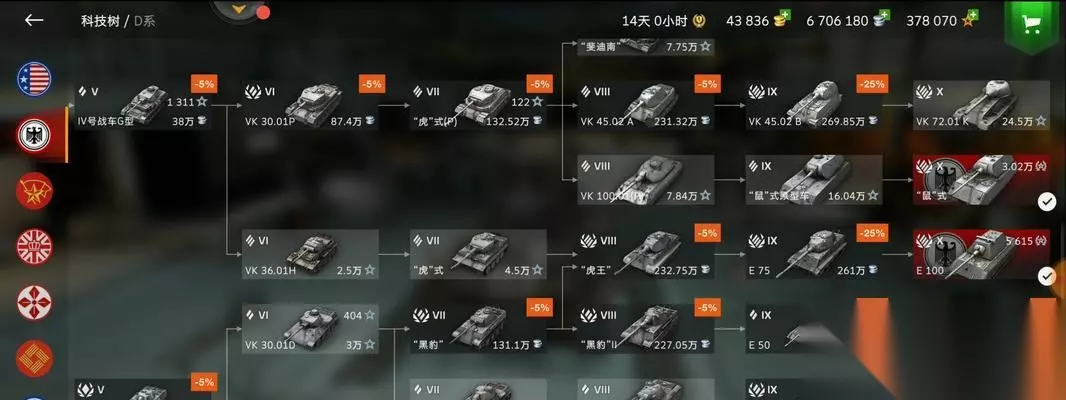Screen dimensions: 1066x400
Task: Click the checkmark on E 100 tank
Action: (x=1047, y=276)
